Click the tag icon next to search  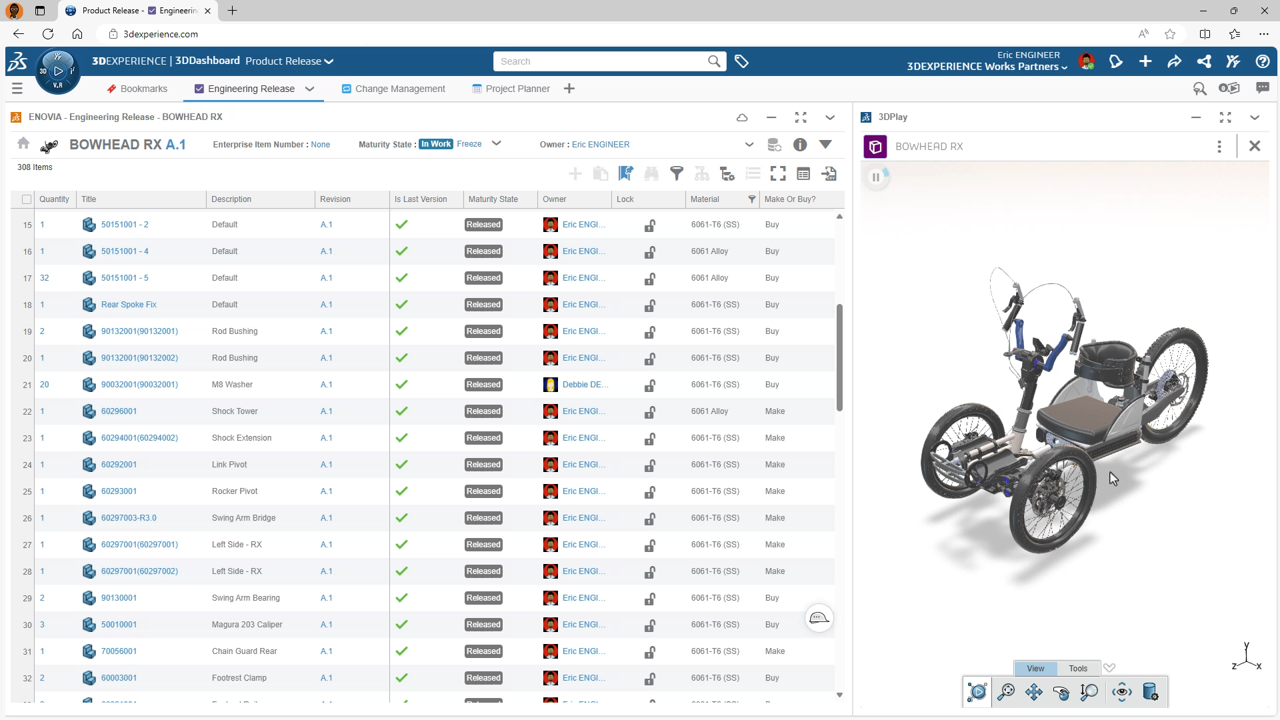pyautogui.click(x=742, y=61)
